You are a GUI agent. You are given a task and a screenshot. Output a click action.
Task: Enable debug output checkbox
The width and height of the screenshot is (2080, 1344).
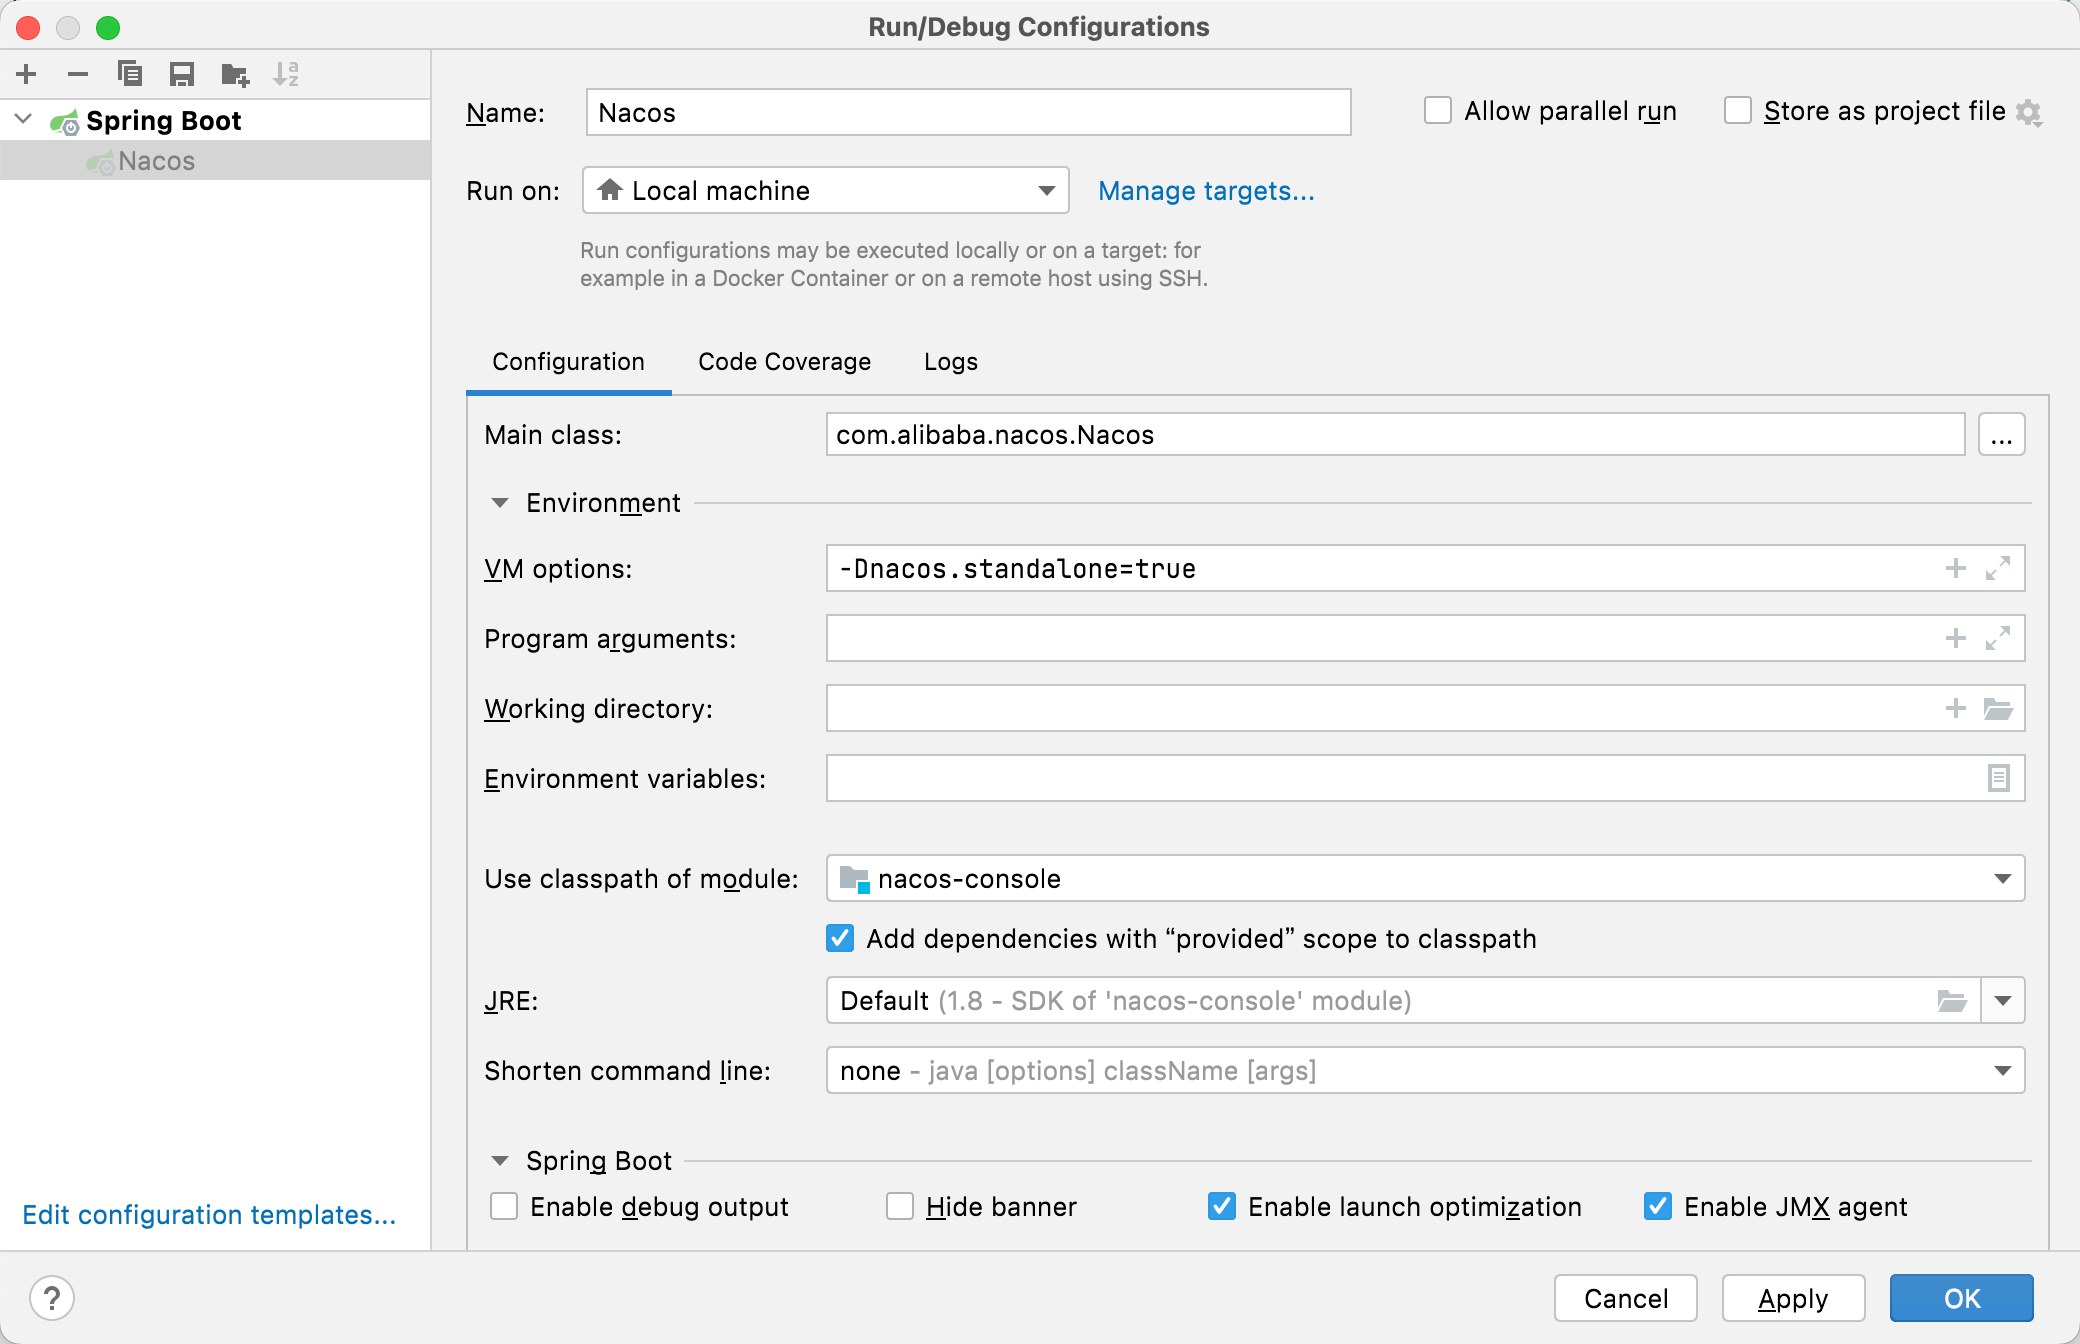504,1206
